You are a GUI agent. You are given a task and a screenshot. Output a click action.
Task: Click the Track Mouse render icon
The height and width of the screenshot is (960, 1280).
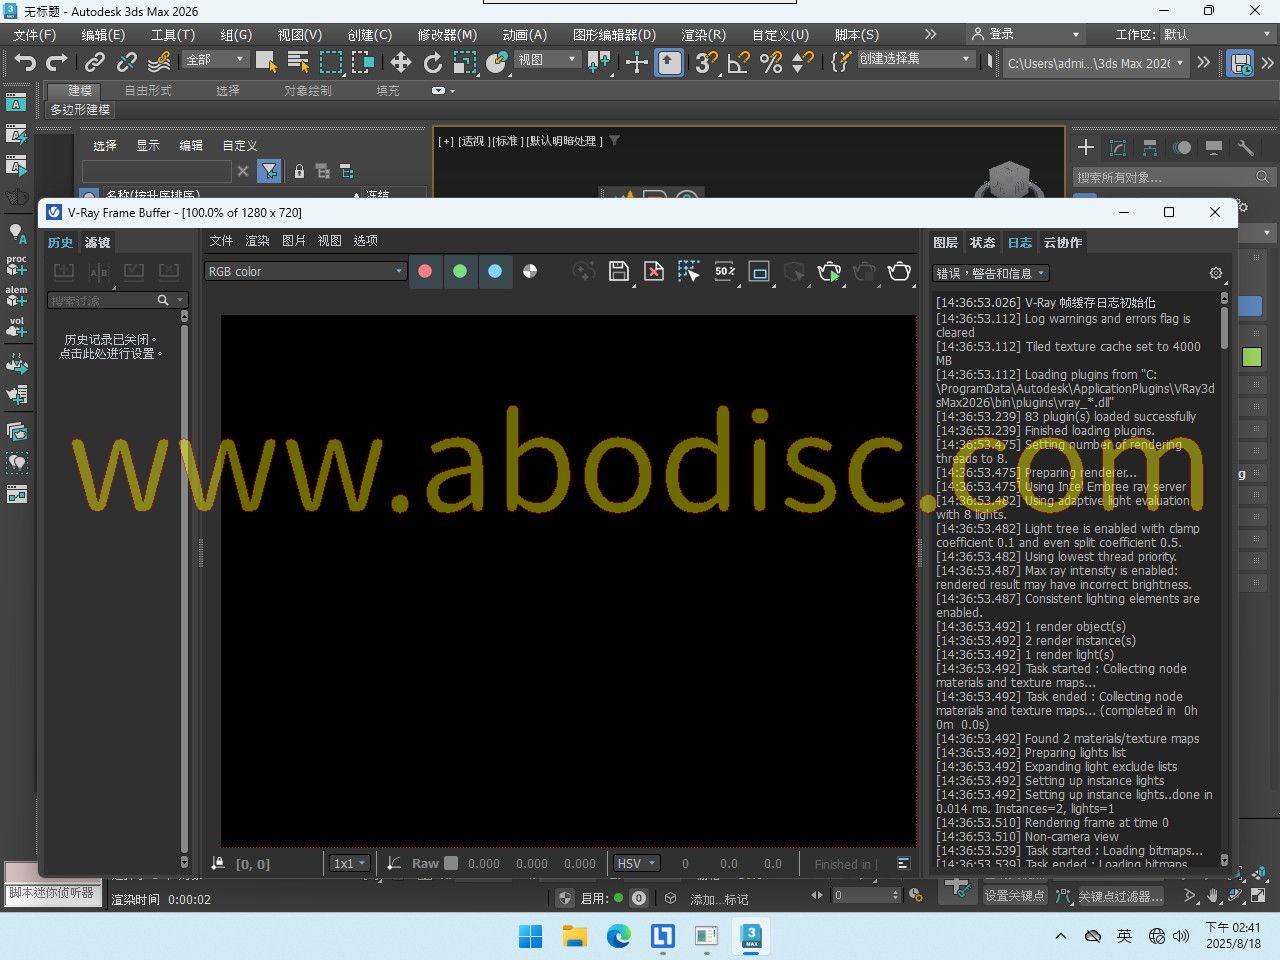click(x=689, y=271)
